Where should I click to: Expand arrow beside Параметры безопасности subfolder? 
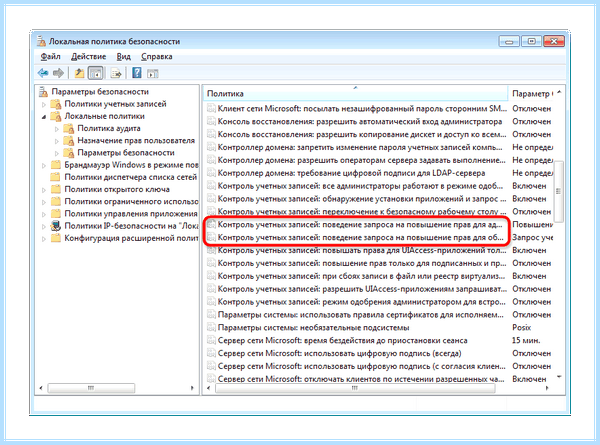57,153
